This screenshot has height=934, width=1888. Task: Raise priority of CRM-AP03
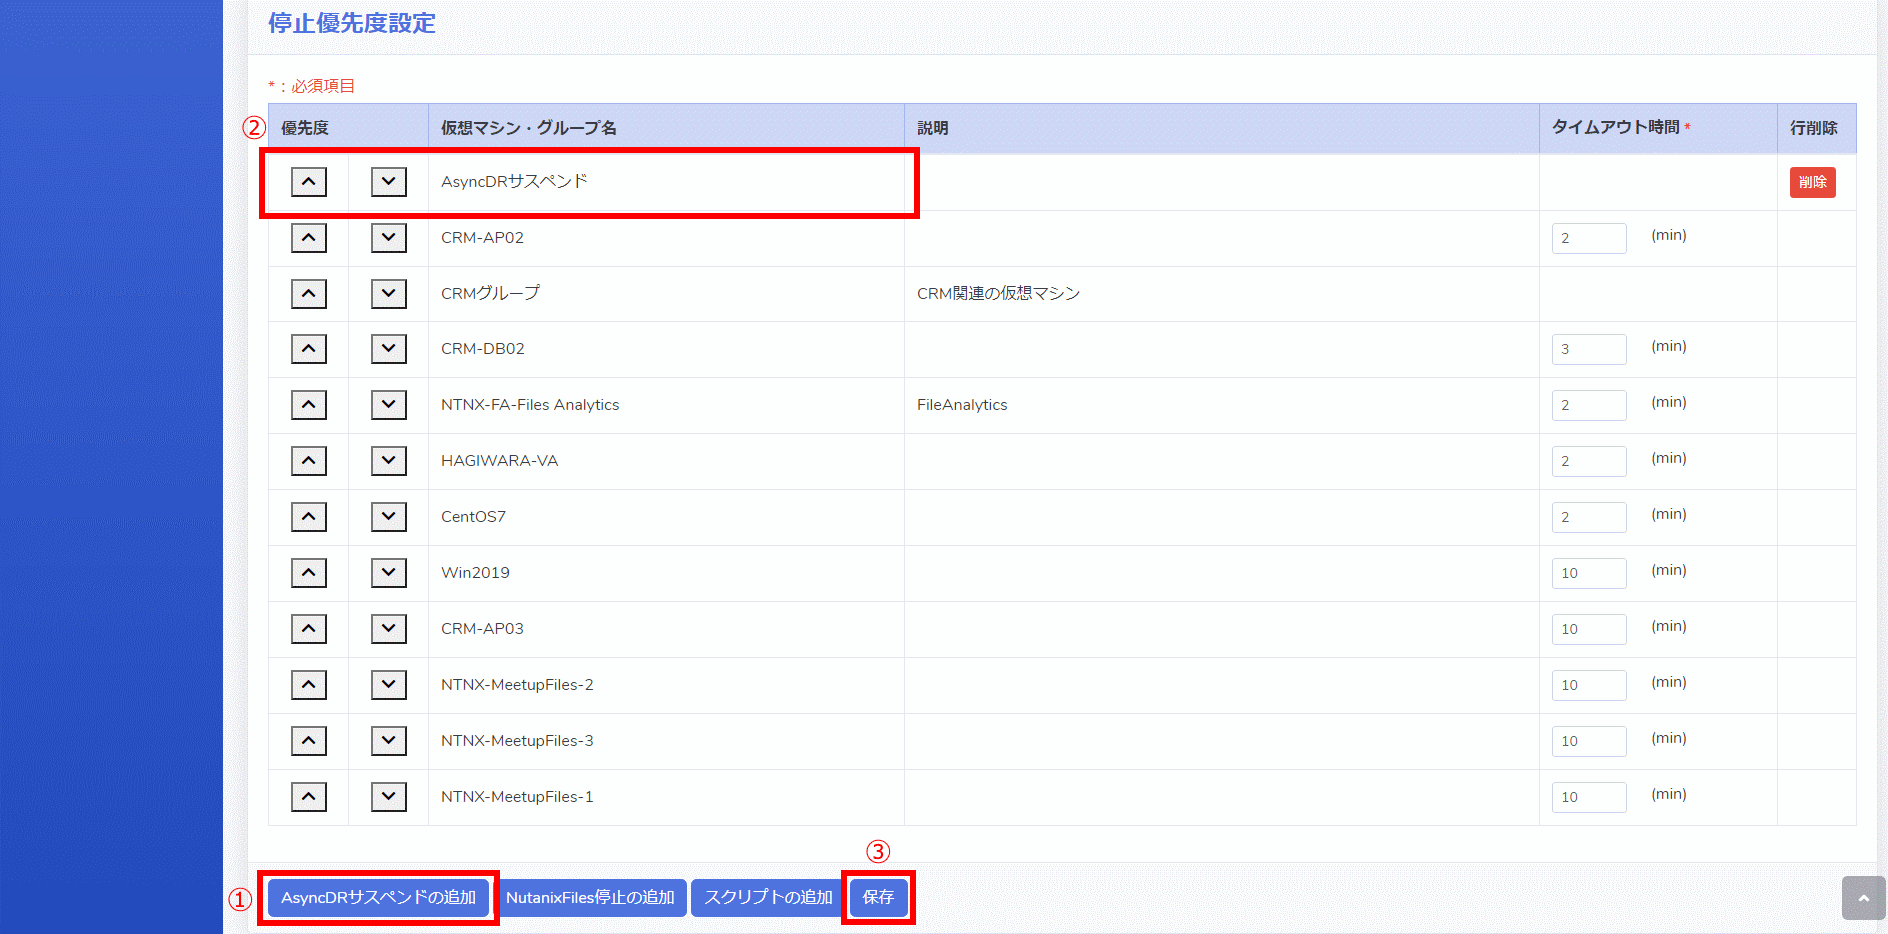308,629
